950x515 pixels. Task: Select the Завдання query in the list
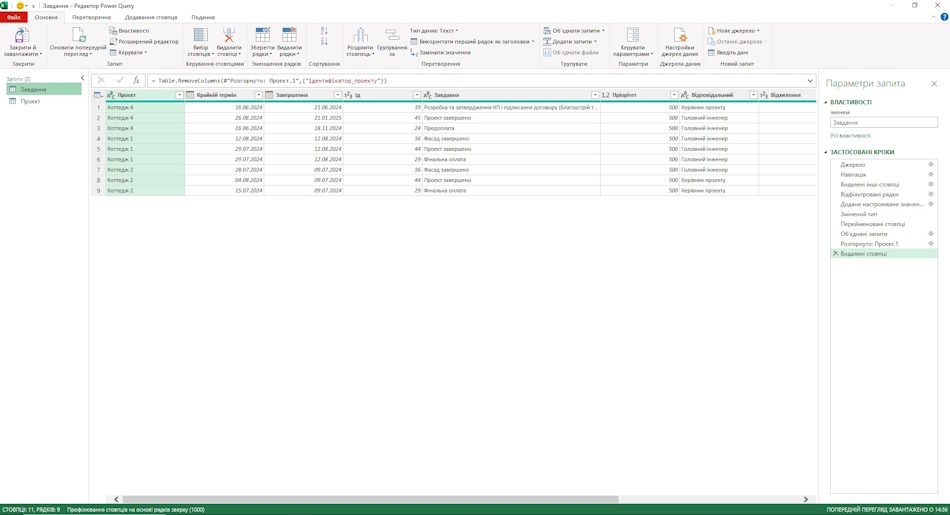(x=44, y=89)
